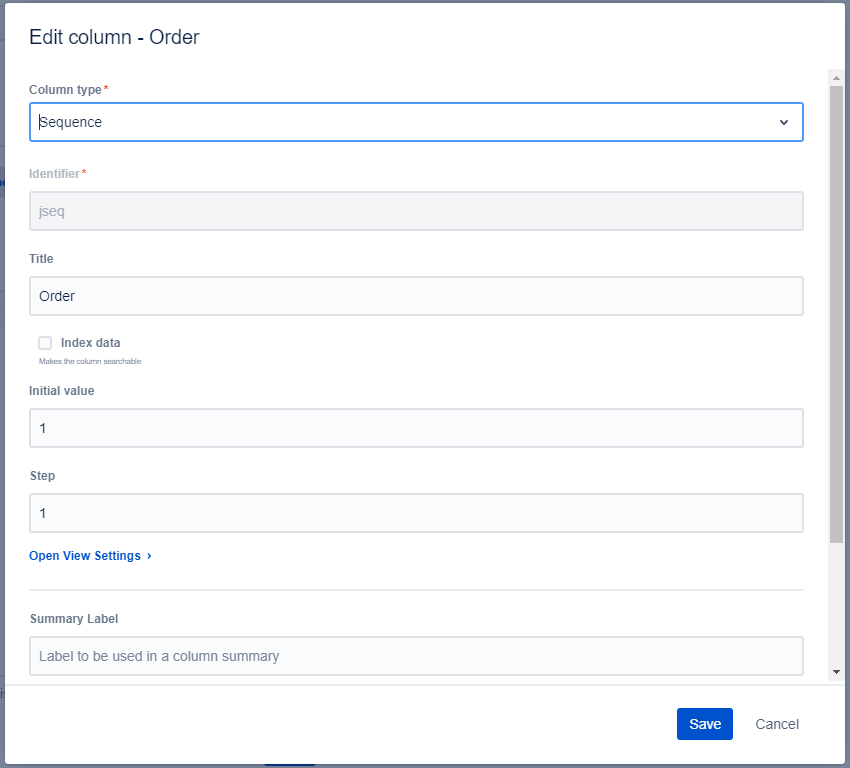The height and width of the screenshot is (768, 850).
Task: Open the Sequence column type combo box
Action: [x=400, y=122]
